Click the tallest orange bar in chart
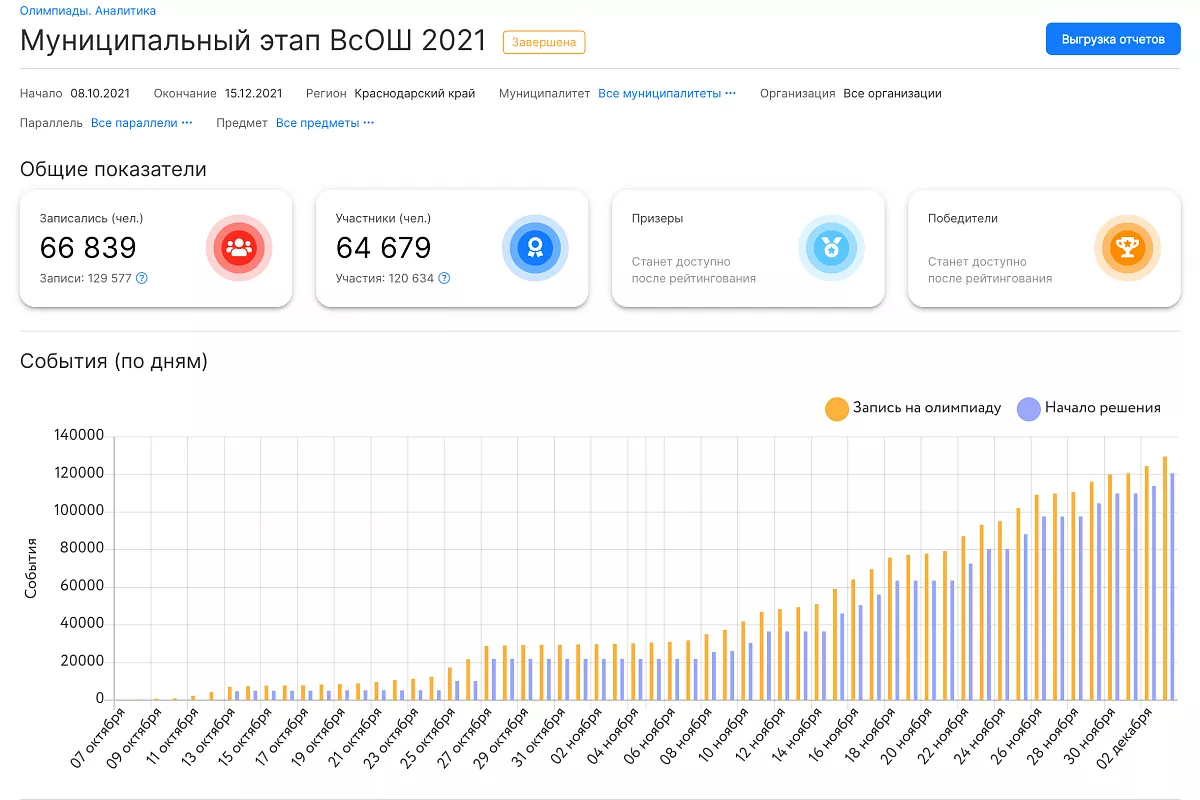1200x800 pixels. pos(1165,578)
